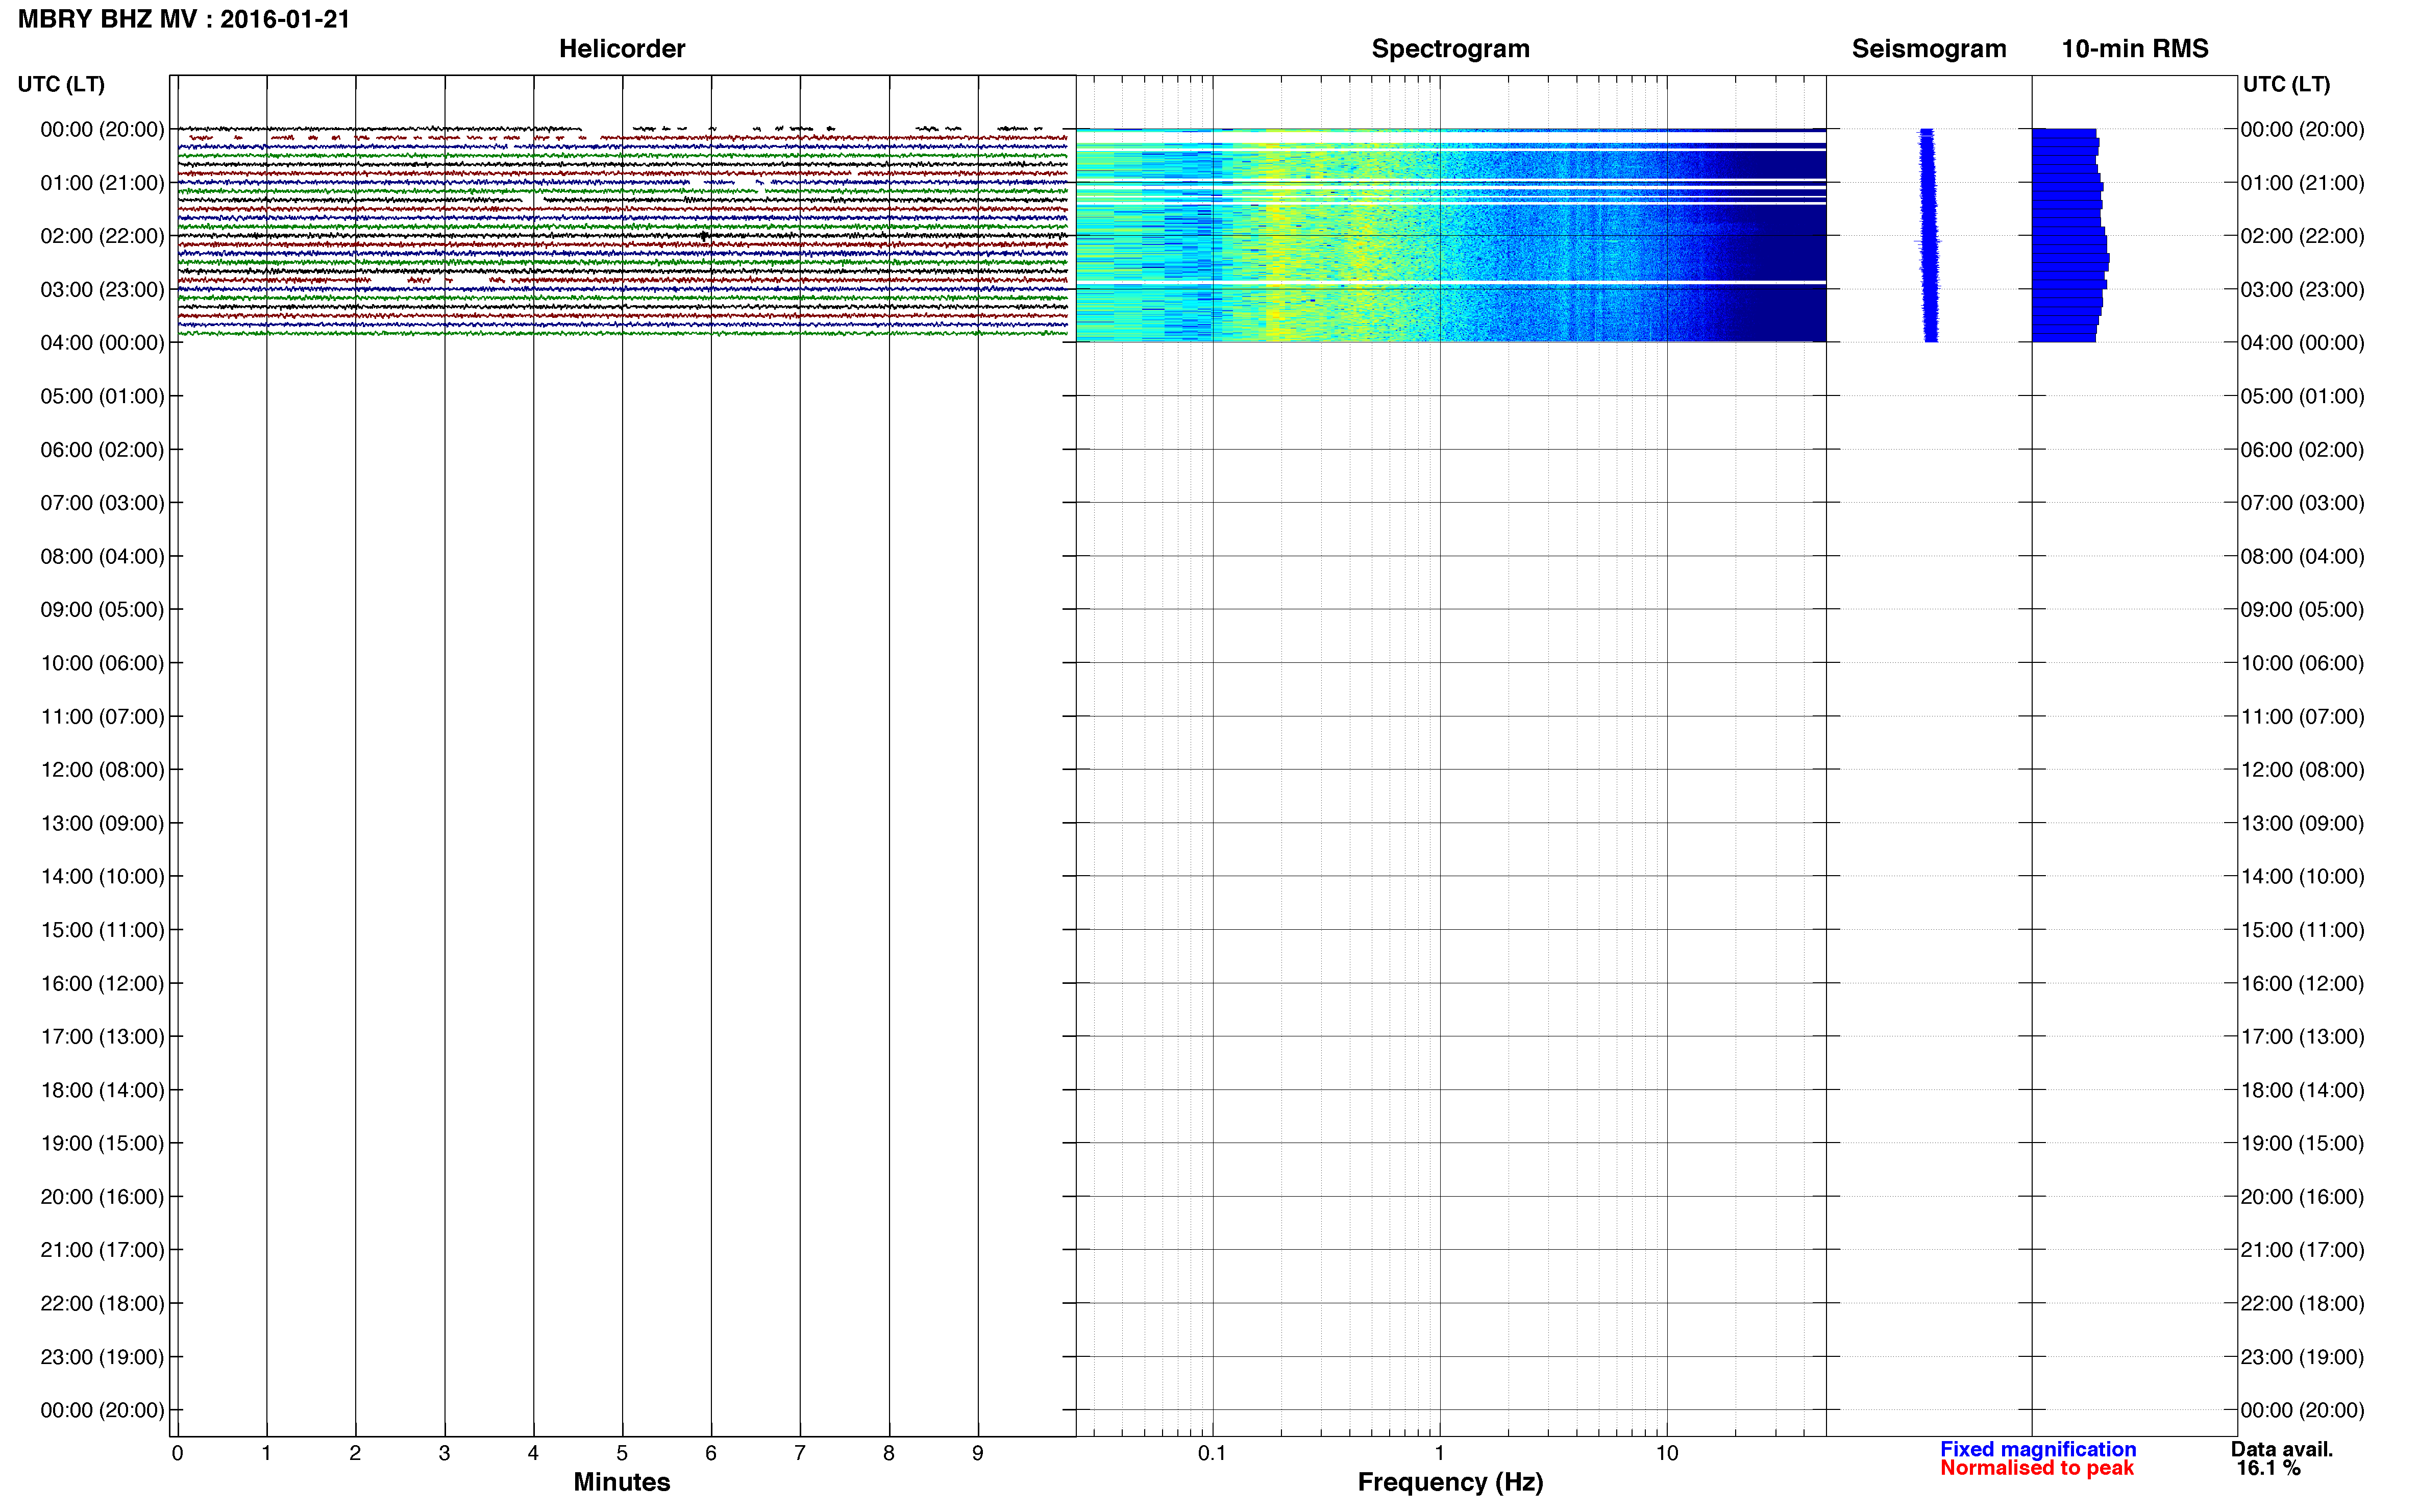This screenshot has height=1512, width=2419.
Task: Click the widest blue RMS bar
Action: pos(2071,258)
